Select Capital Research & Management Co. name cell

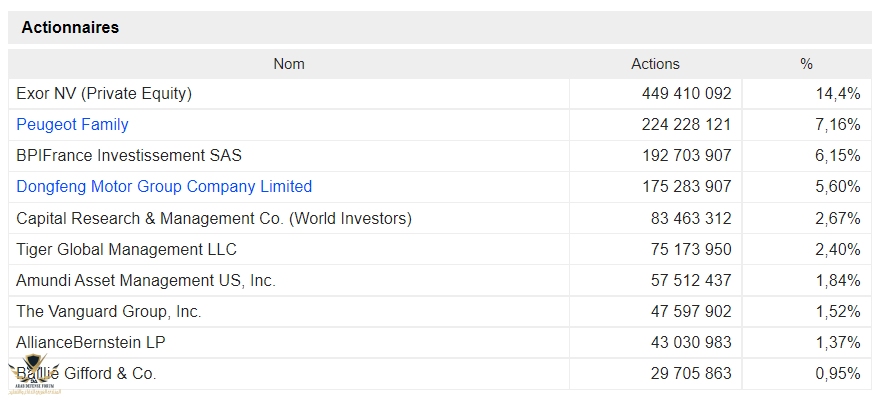click(x=289, y=218)
